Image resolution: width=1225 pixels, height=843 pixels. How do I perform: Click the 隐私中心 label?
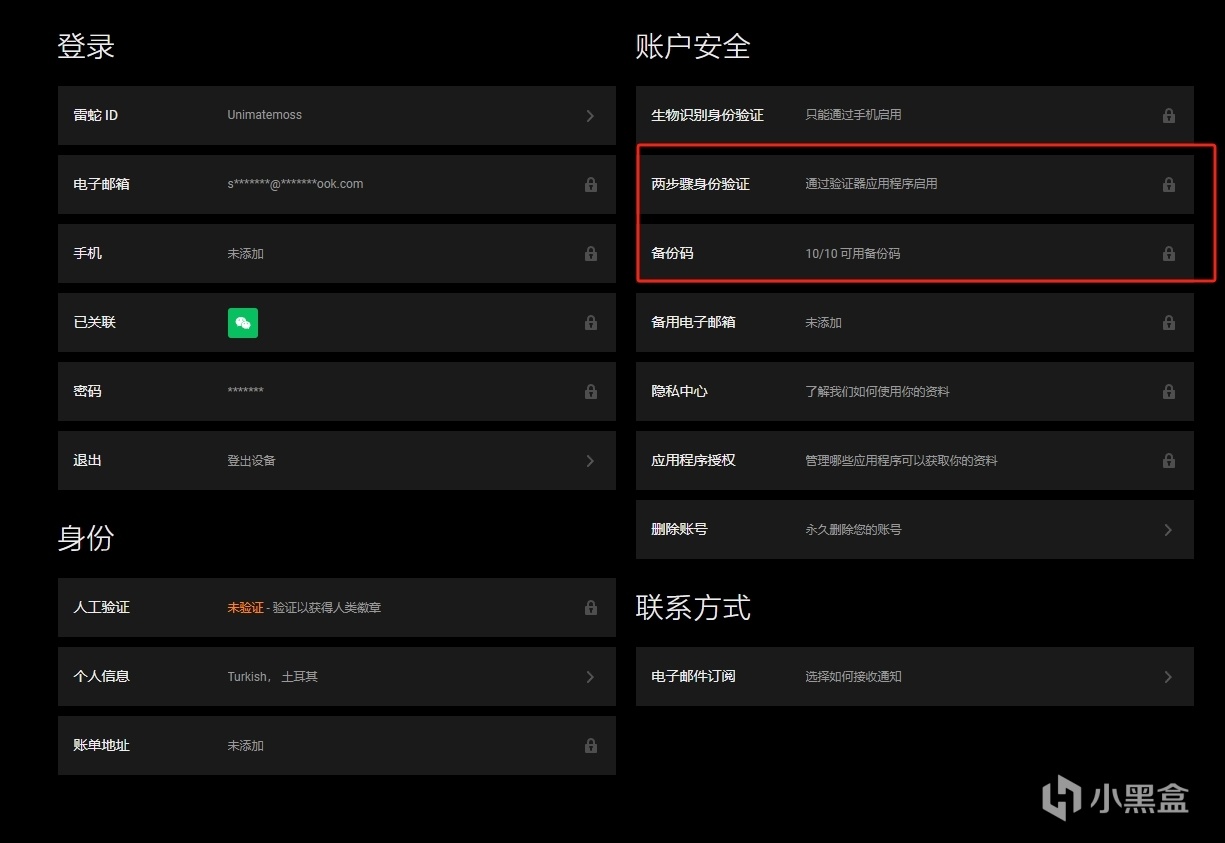tap(679, 391)
